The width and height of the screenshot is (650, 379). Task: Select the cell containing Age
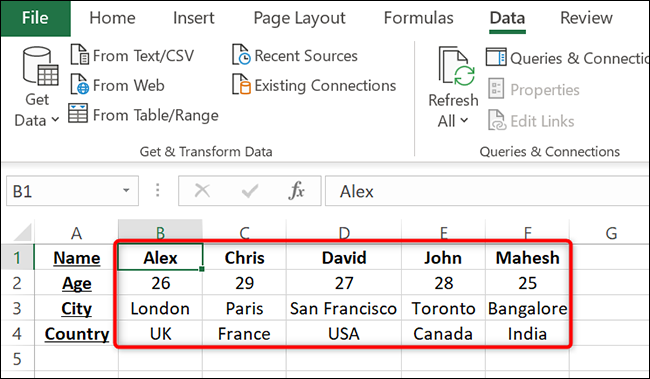click(x=76, y=283)
